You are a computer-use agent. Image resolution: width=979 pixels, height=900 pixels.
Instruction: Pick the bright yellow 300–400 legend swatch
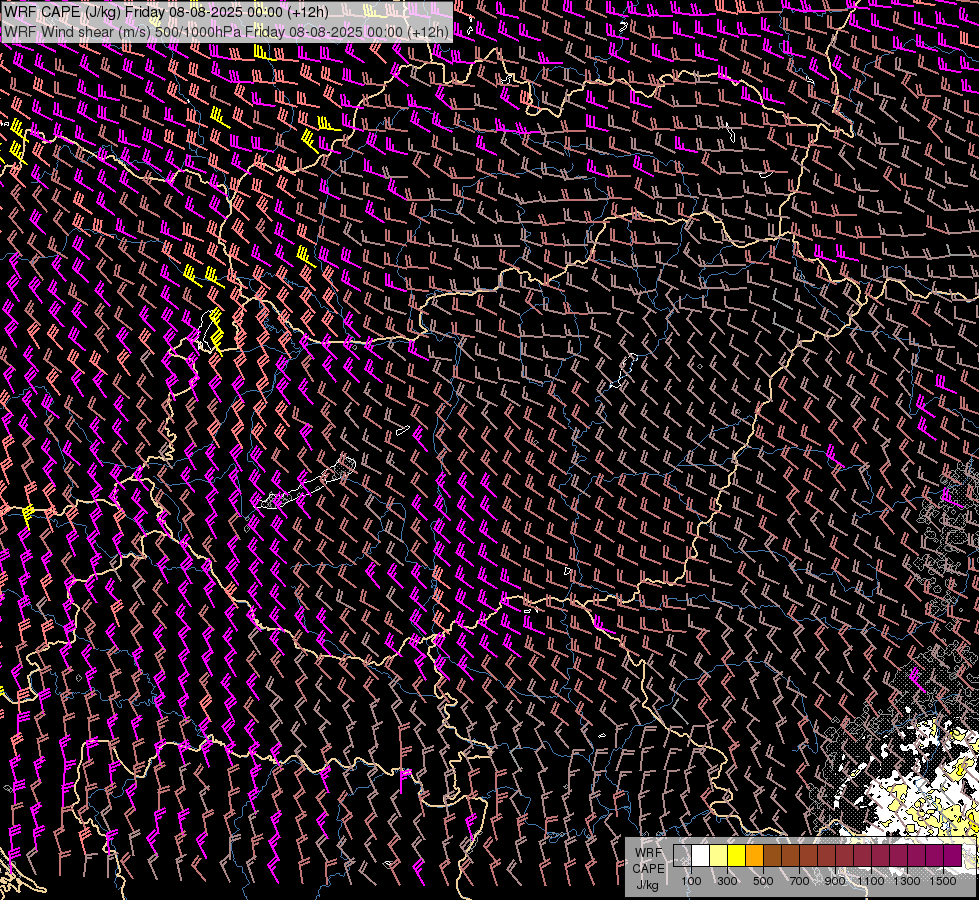coord(737,855)
